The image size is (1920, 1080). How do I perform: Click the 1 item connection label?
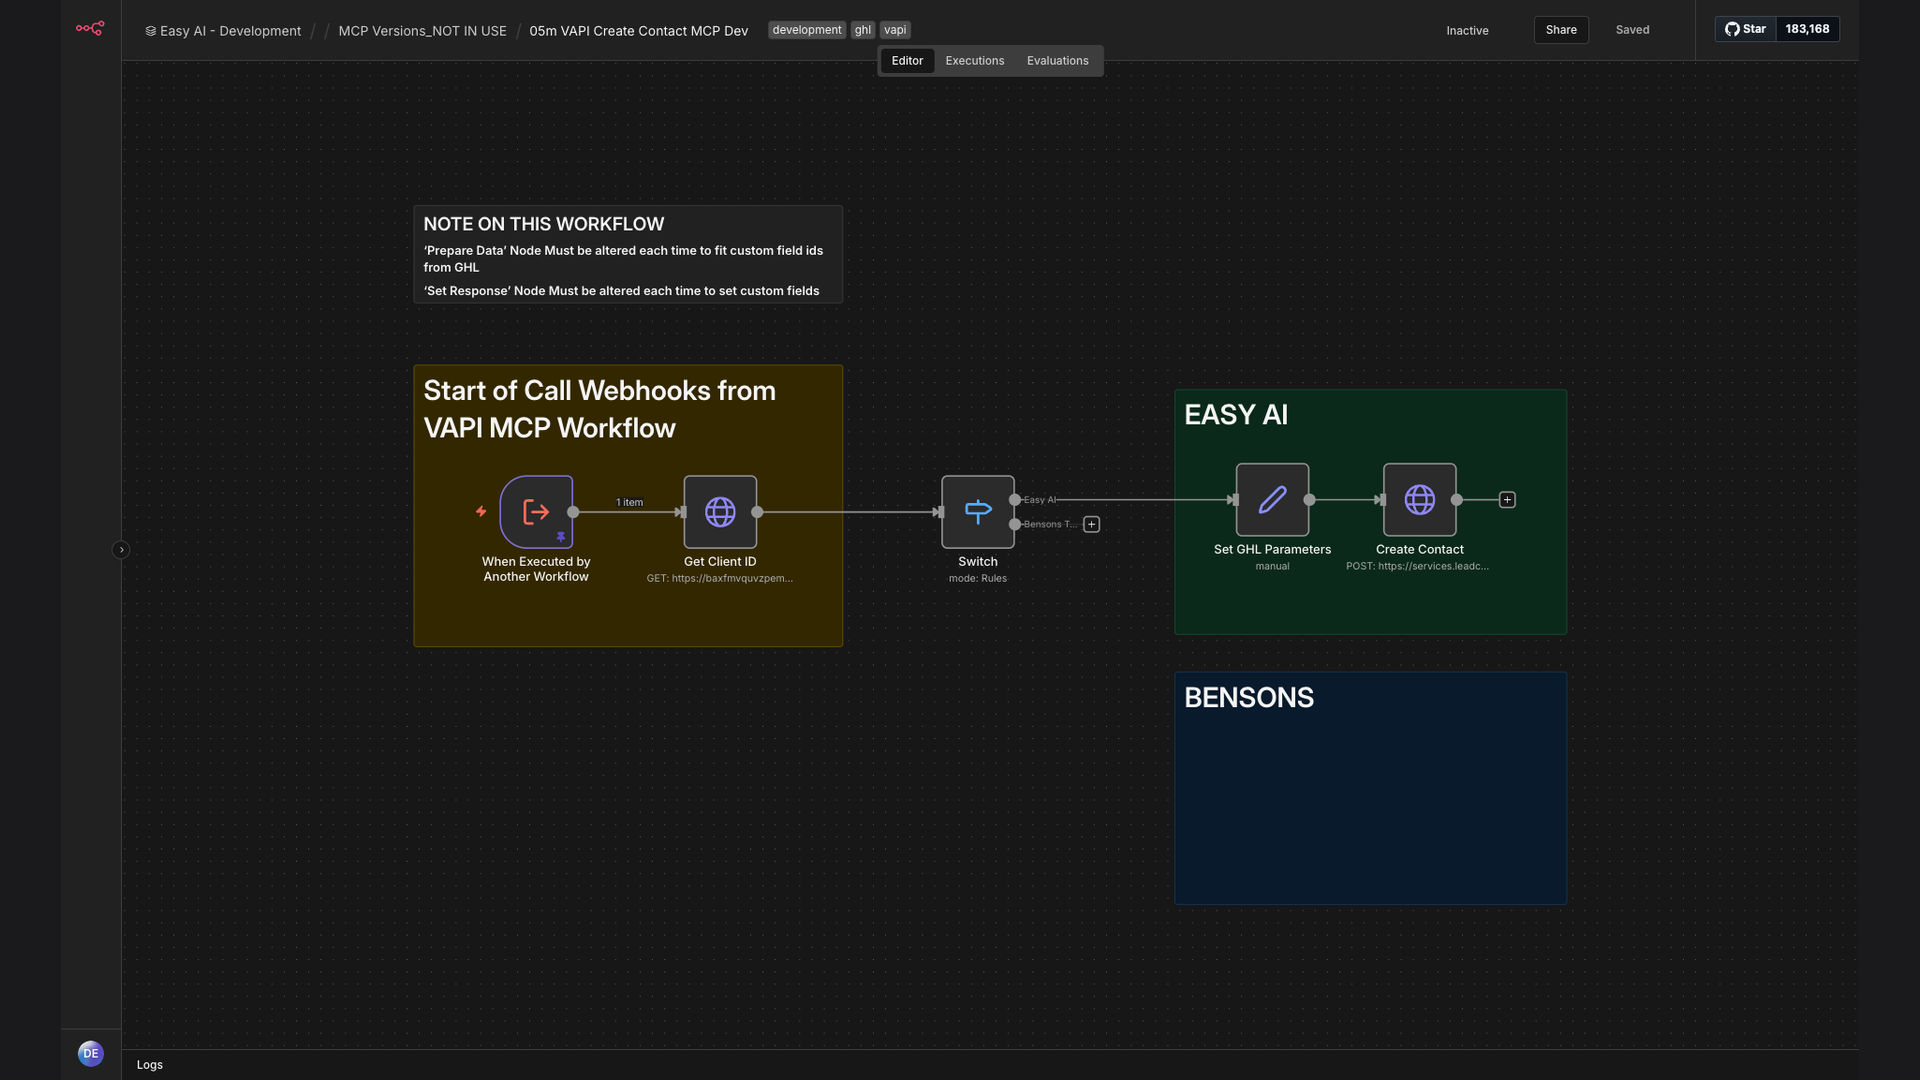(629, 502)
